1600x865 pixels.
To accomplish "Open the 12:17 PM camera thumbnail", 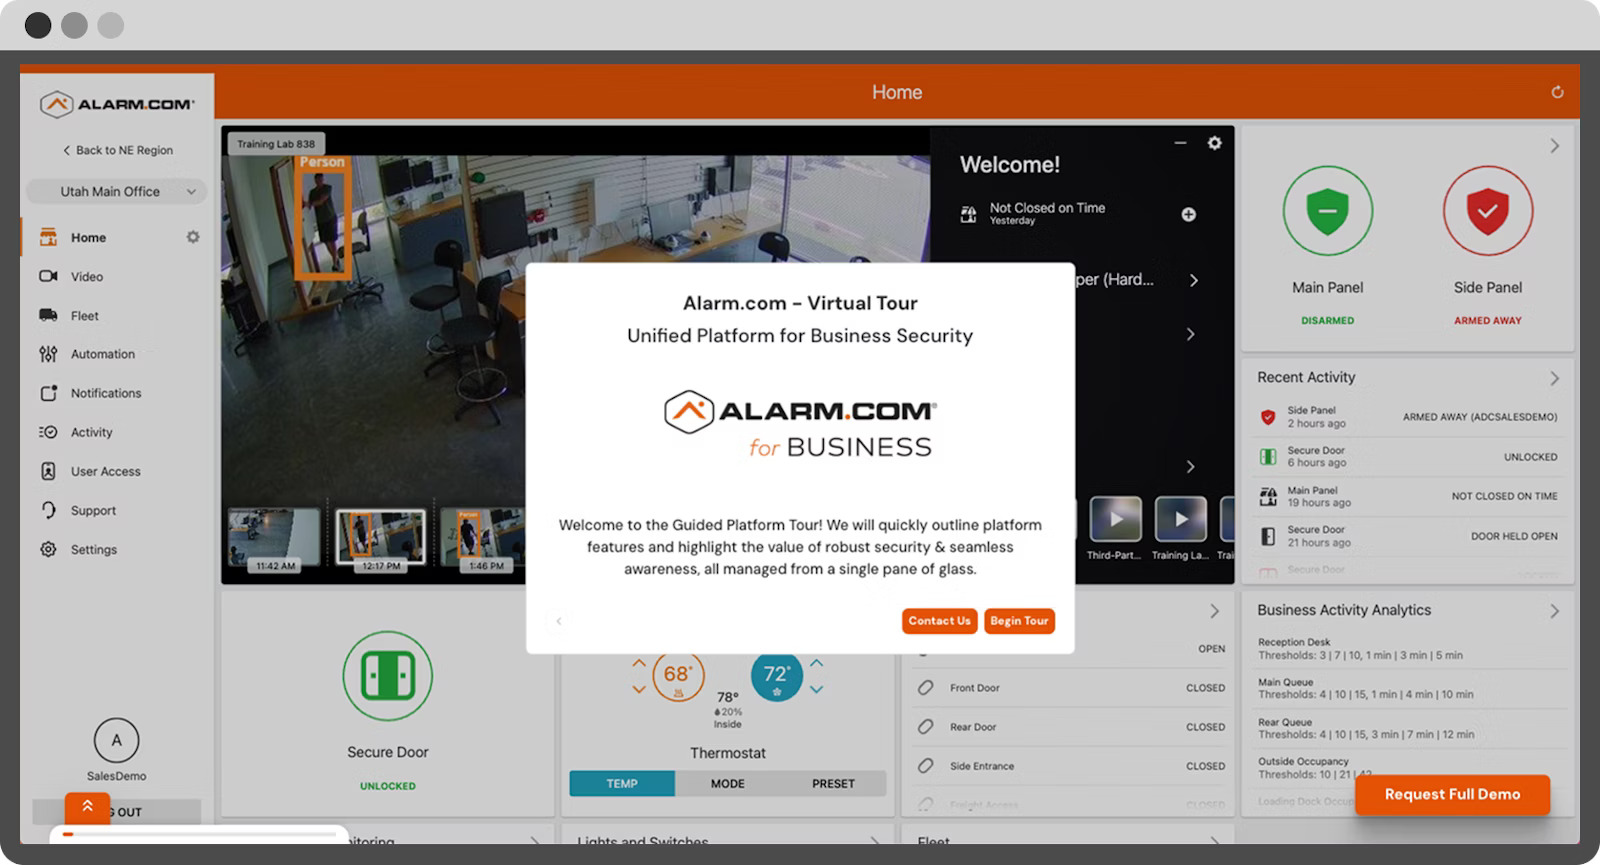I will click(x=380, y=541).
